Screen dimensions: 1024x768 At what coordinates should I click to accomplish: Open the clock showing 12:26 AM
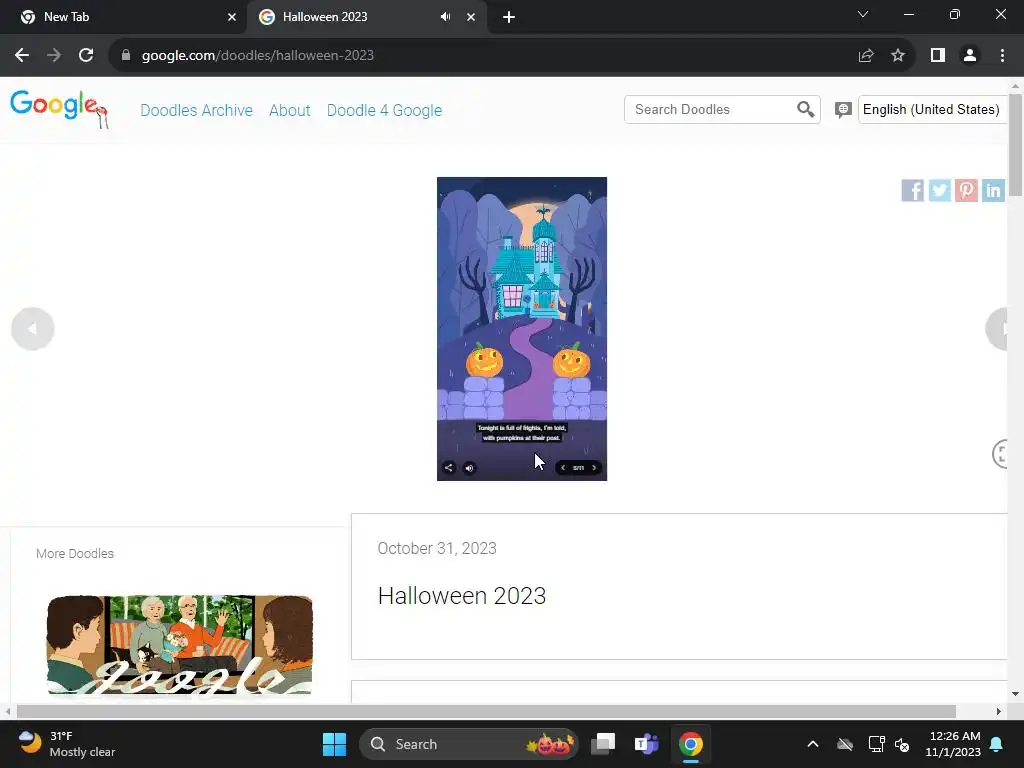click(x=953, y=744)
